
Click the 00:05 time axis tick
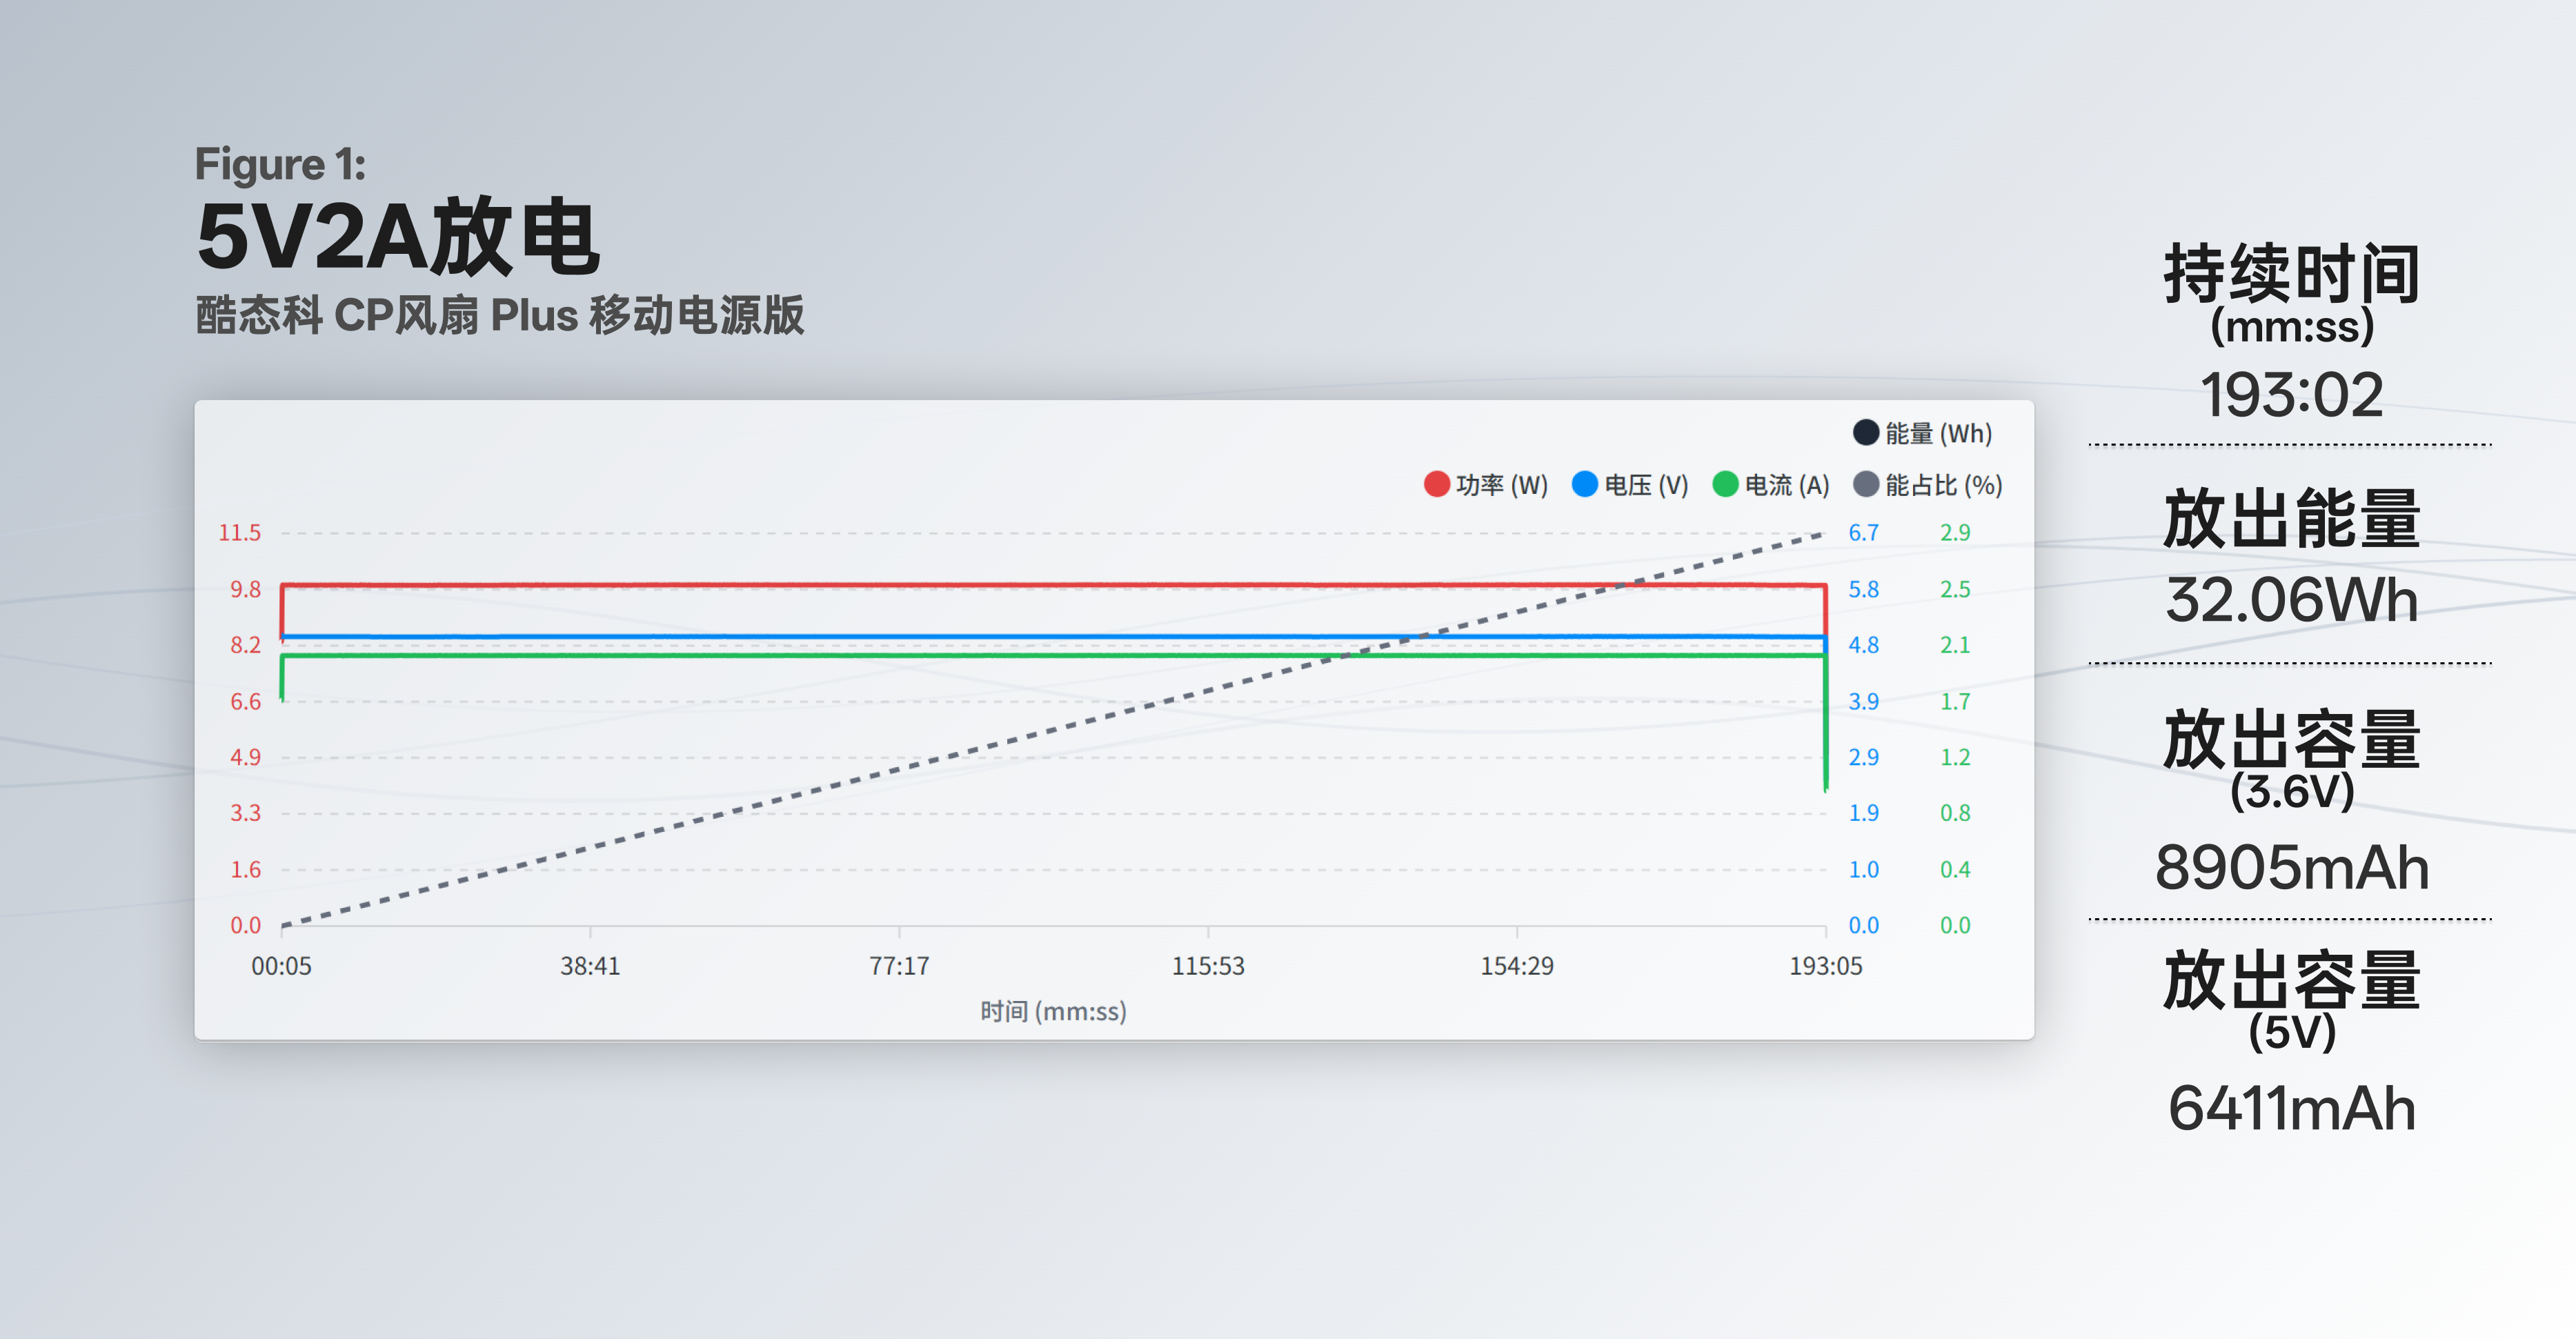(281, 966)
